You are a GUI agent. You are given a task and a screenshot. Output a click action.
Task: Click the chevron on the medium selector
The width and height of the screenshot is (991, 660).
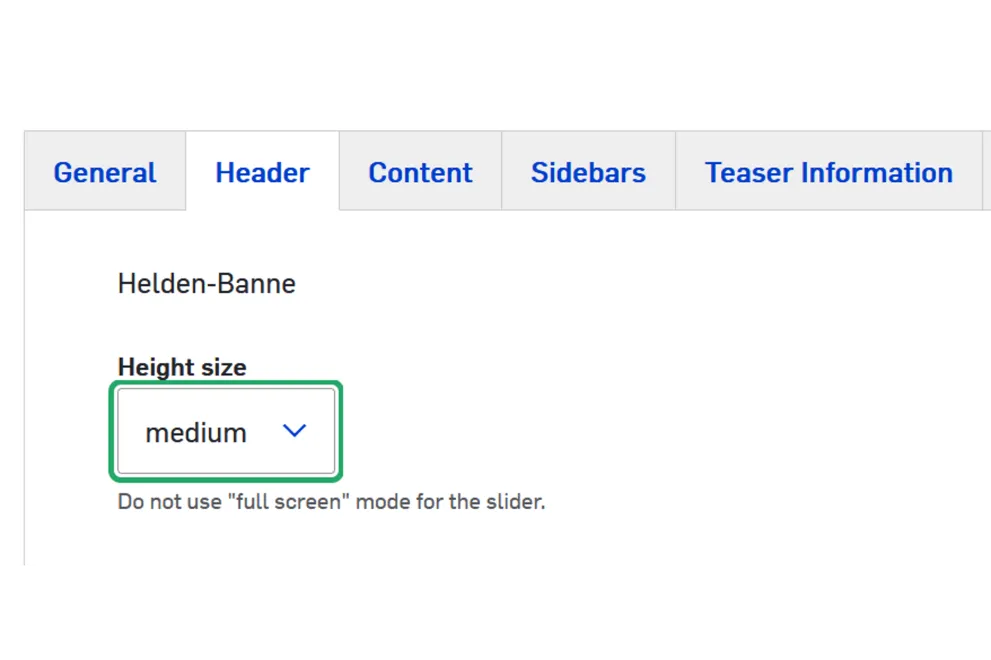[295, 431]
